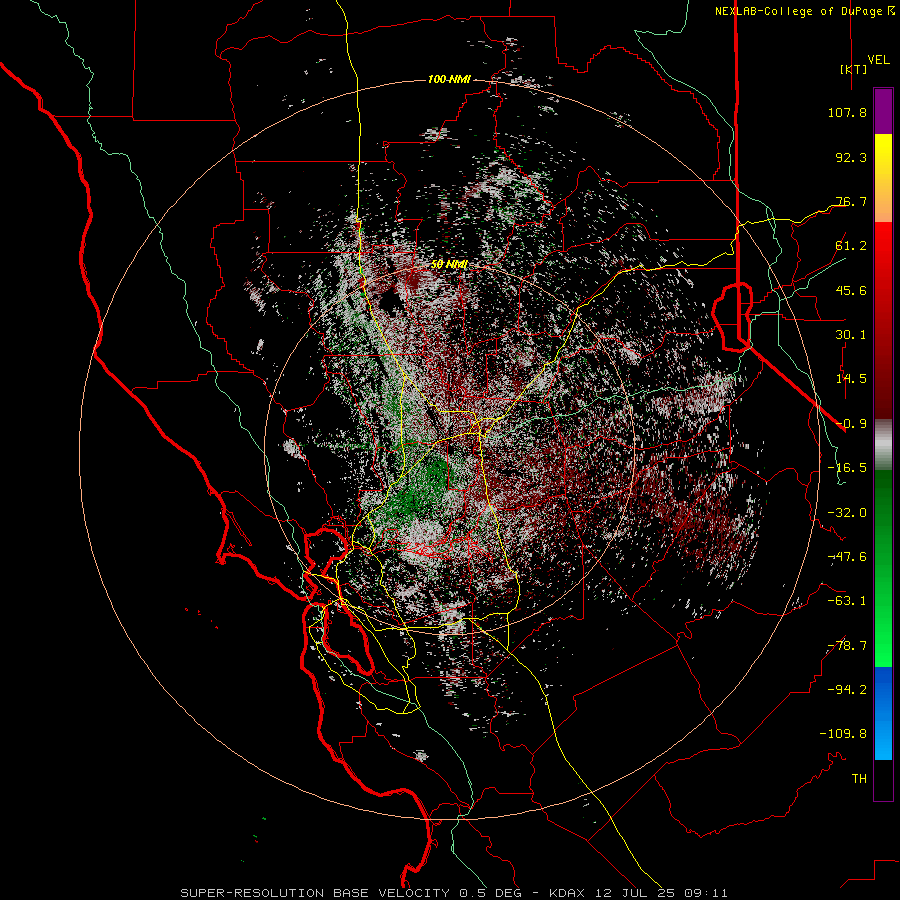Select the 92.3 legend value
The image size is (900, 900).
coord(851,157)
